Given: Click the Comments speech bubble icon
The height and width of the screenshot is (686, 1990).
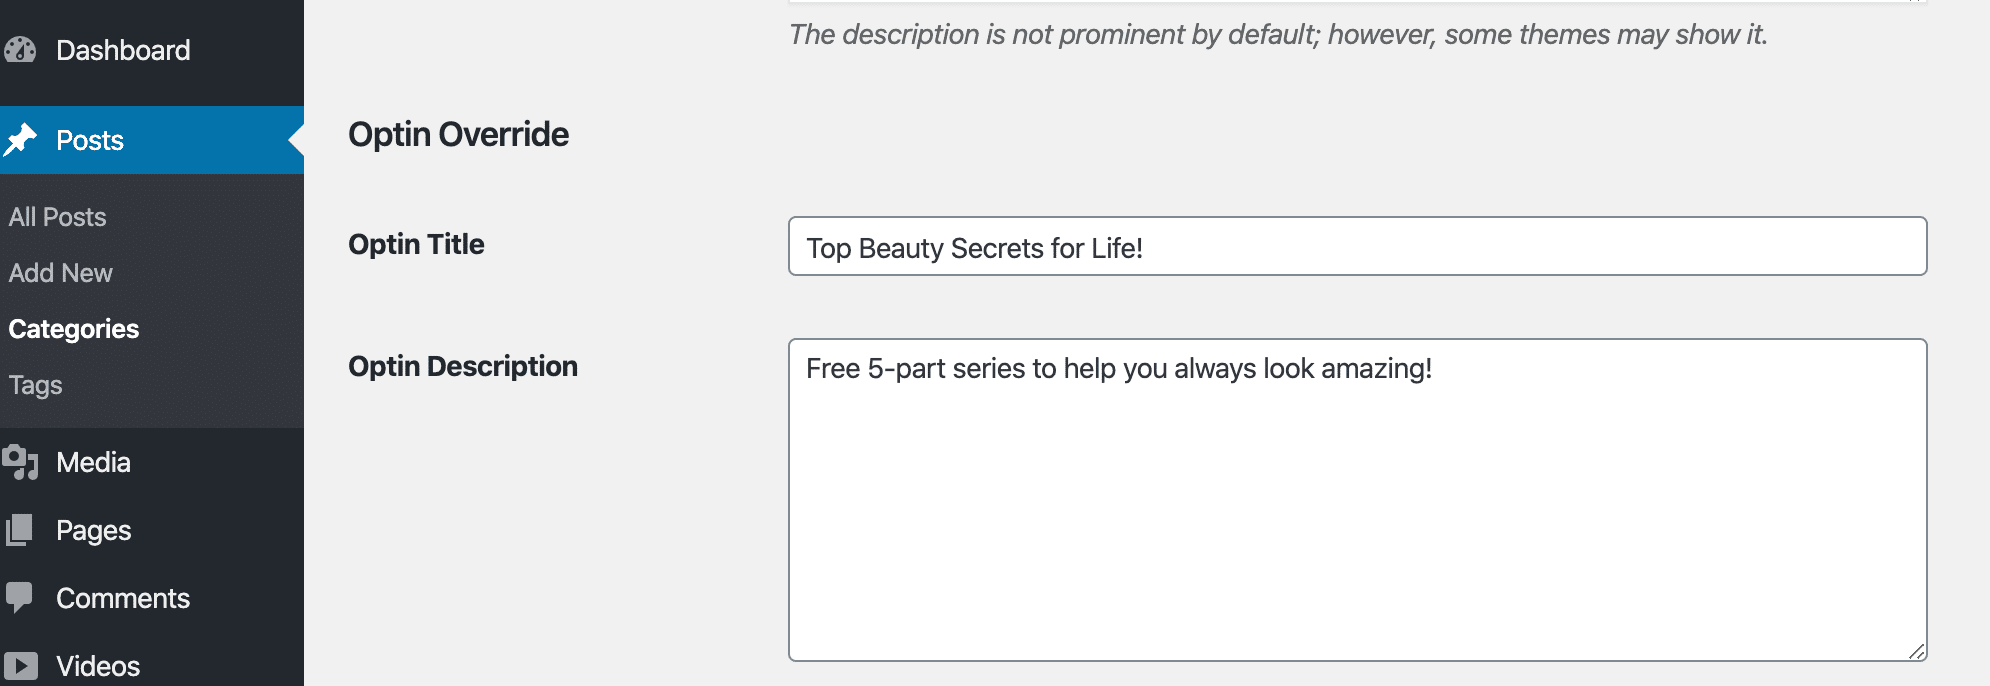Looking at the screenshot, I should point(20,598).
